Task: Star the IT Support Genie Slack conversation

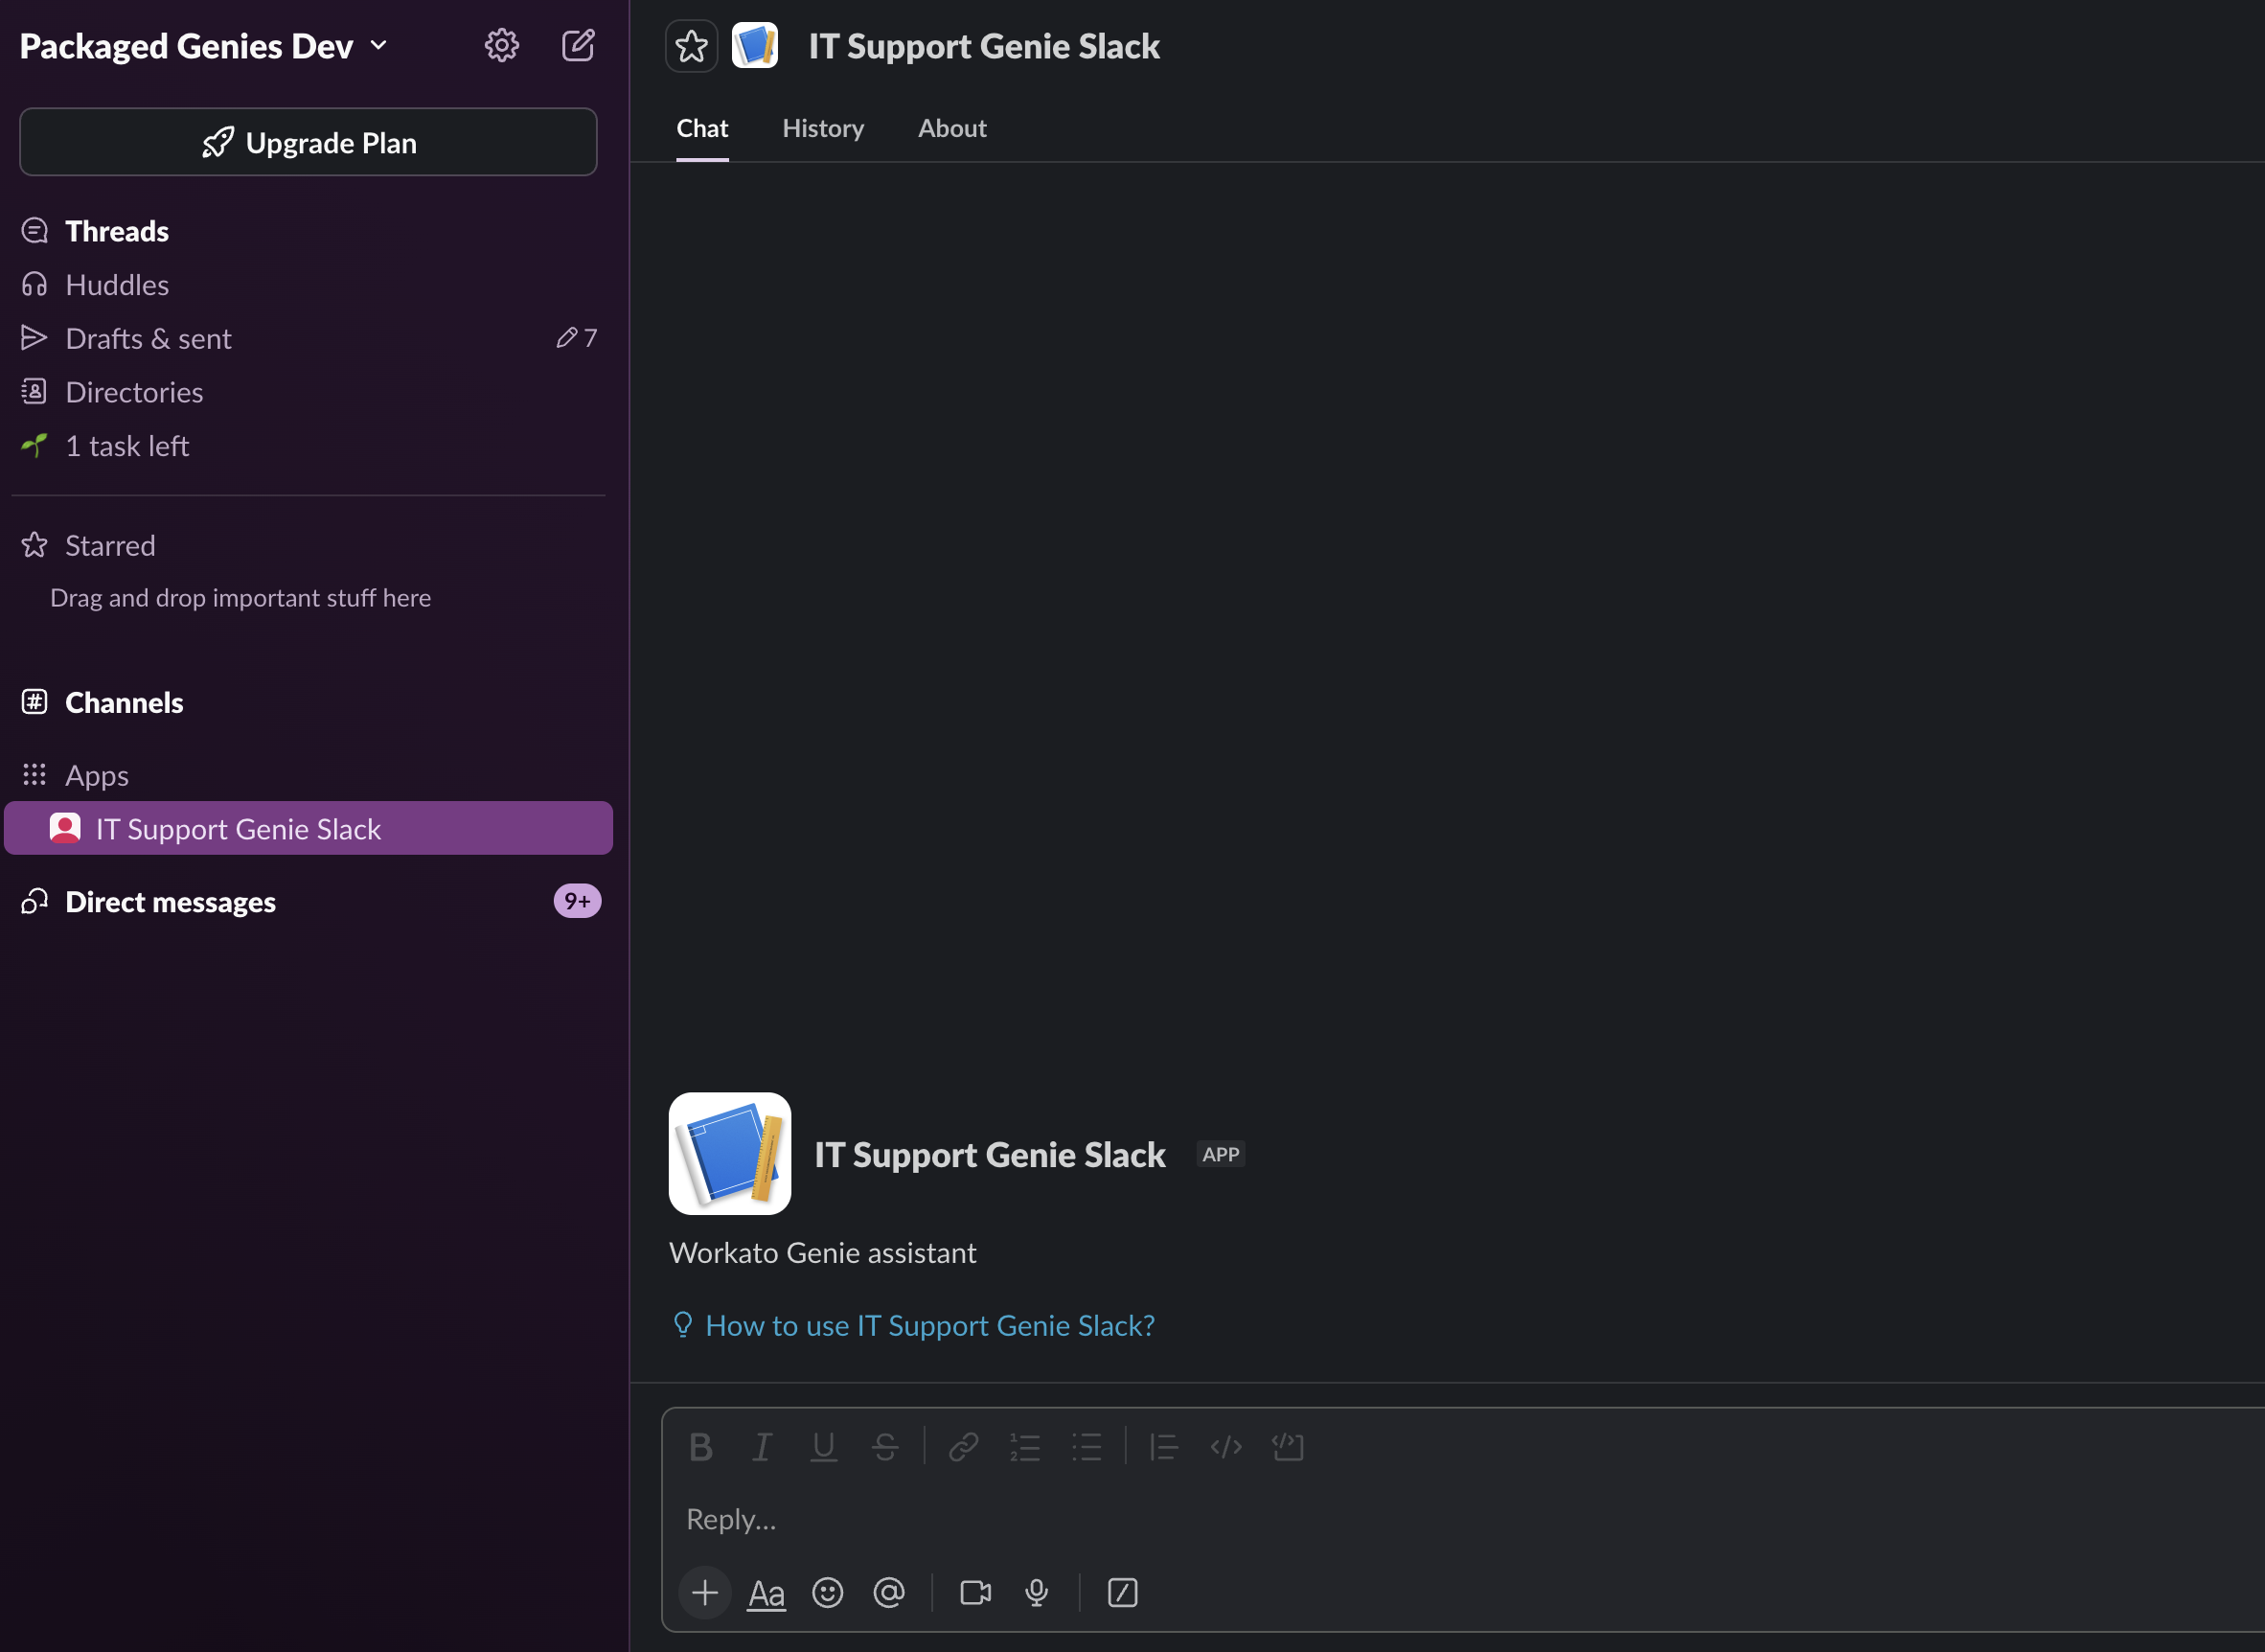Action: pos(691,46)
